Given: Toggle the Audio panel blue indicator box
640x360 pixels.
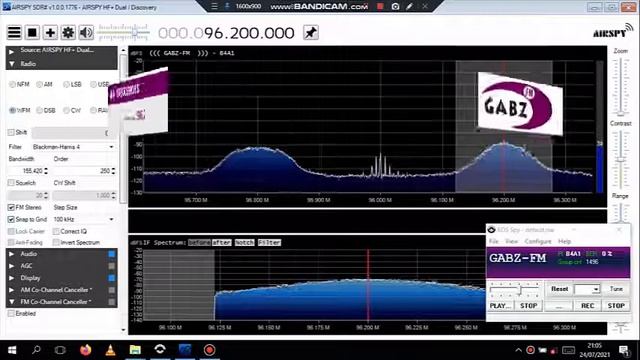Looking at the screenshot, I should [x=111, y=254].
